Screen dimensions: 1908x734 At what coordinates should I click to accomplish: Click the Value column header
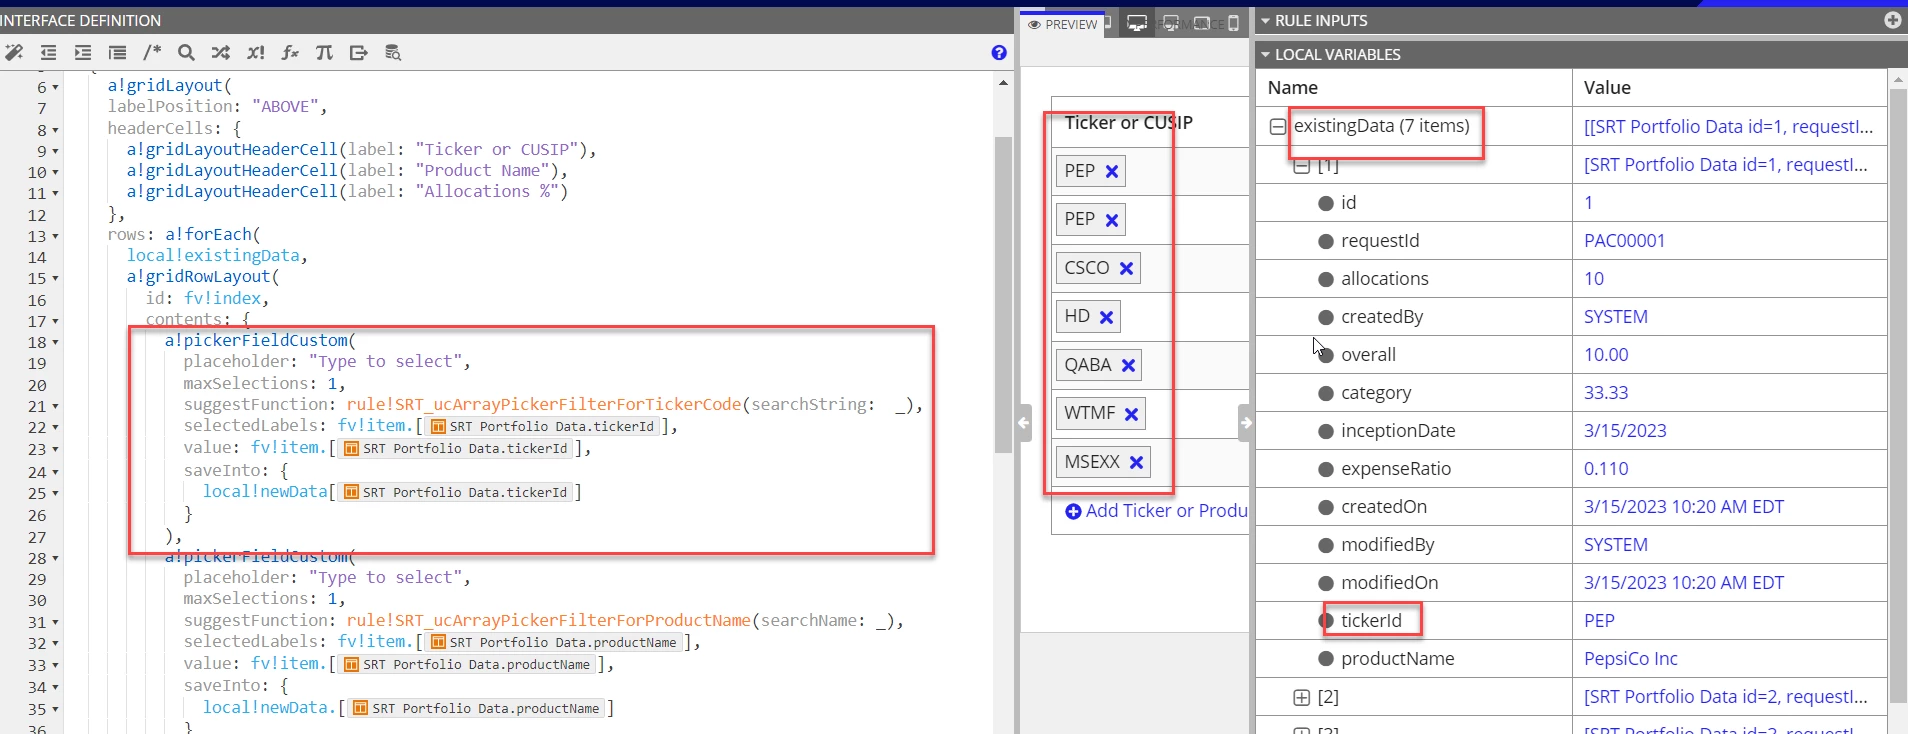click(1607, 88)
